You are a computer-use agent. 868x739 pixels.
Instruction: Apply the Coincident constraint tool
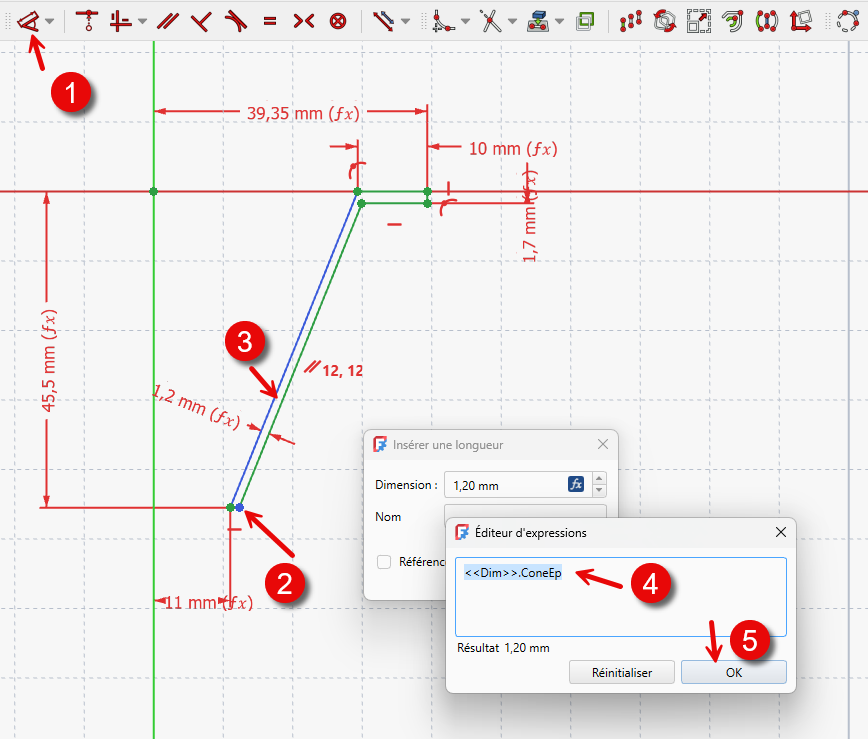[88, 21]
